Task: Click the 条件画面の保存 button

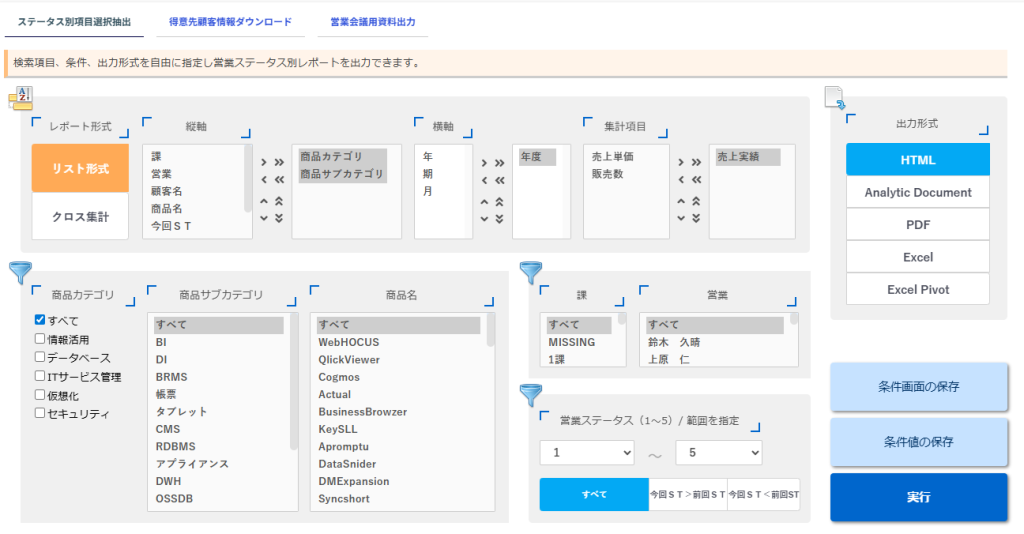Action: 918,387
